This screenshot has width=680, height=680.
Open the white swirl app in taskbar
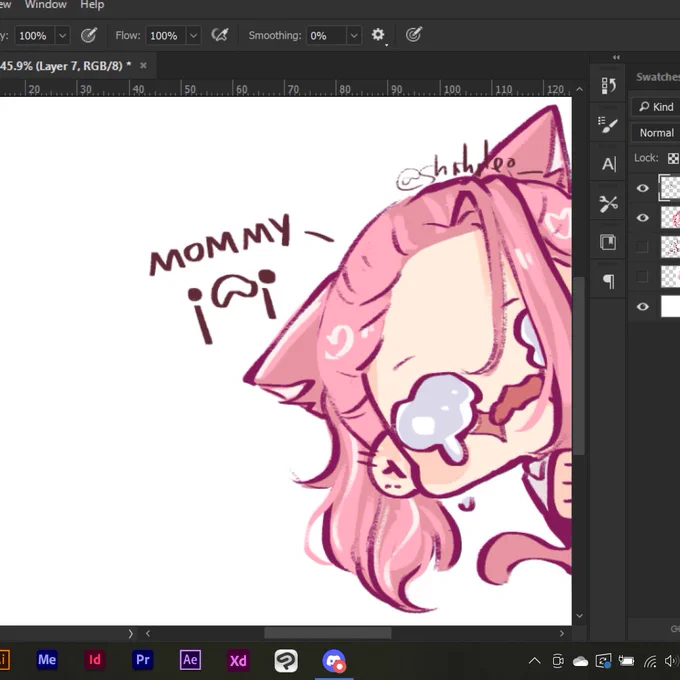[286, 660]
